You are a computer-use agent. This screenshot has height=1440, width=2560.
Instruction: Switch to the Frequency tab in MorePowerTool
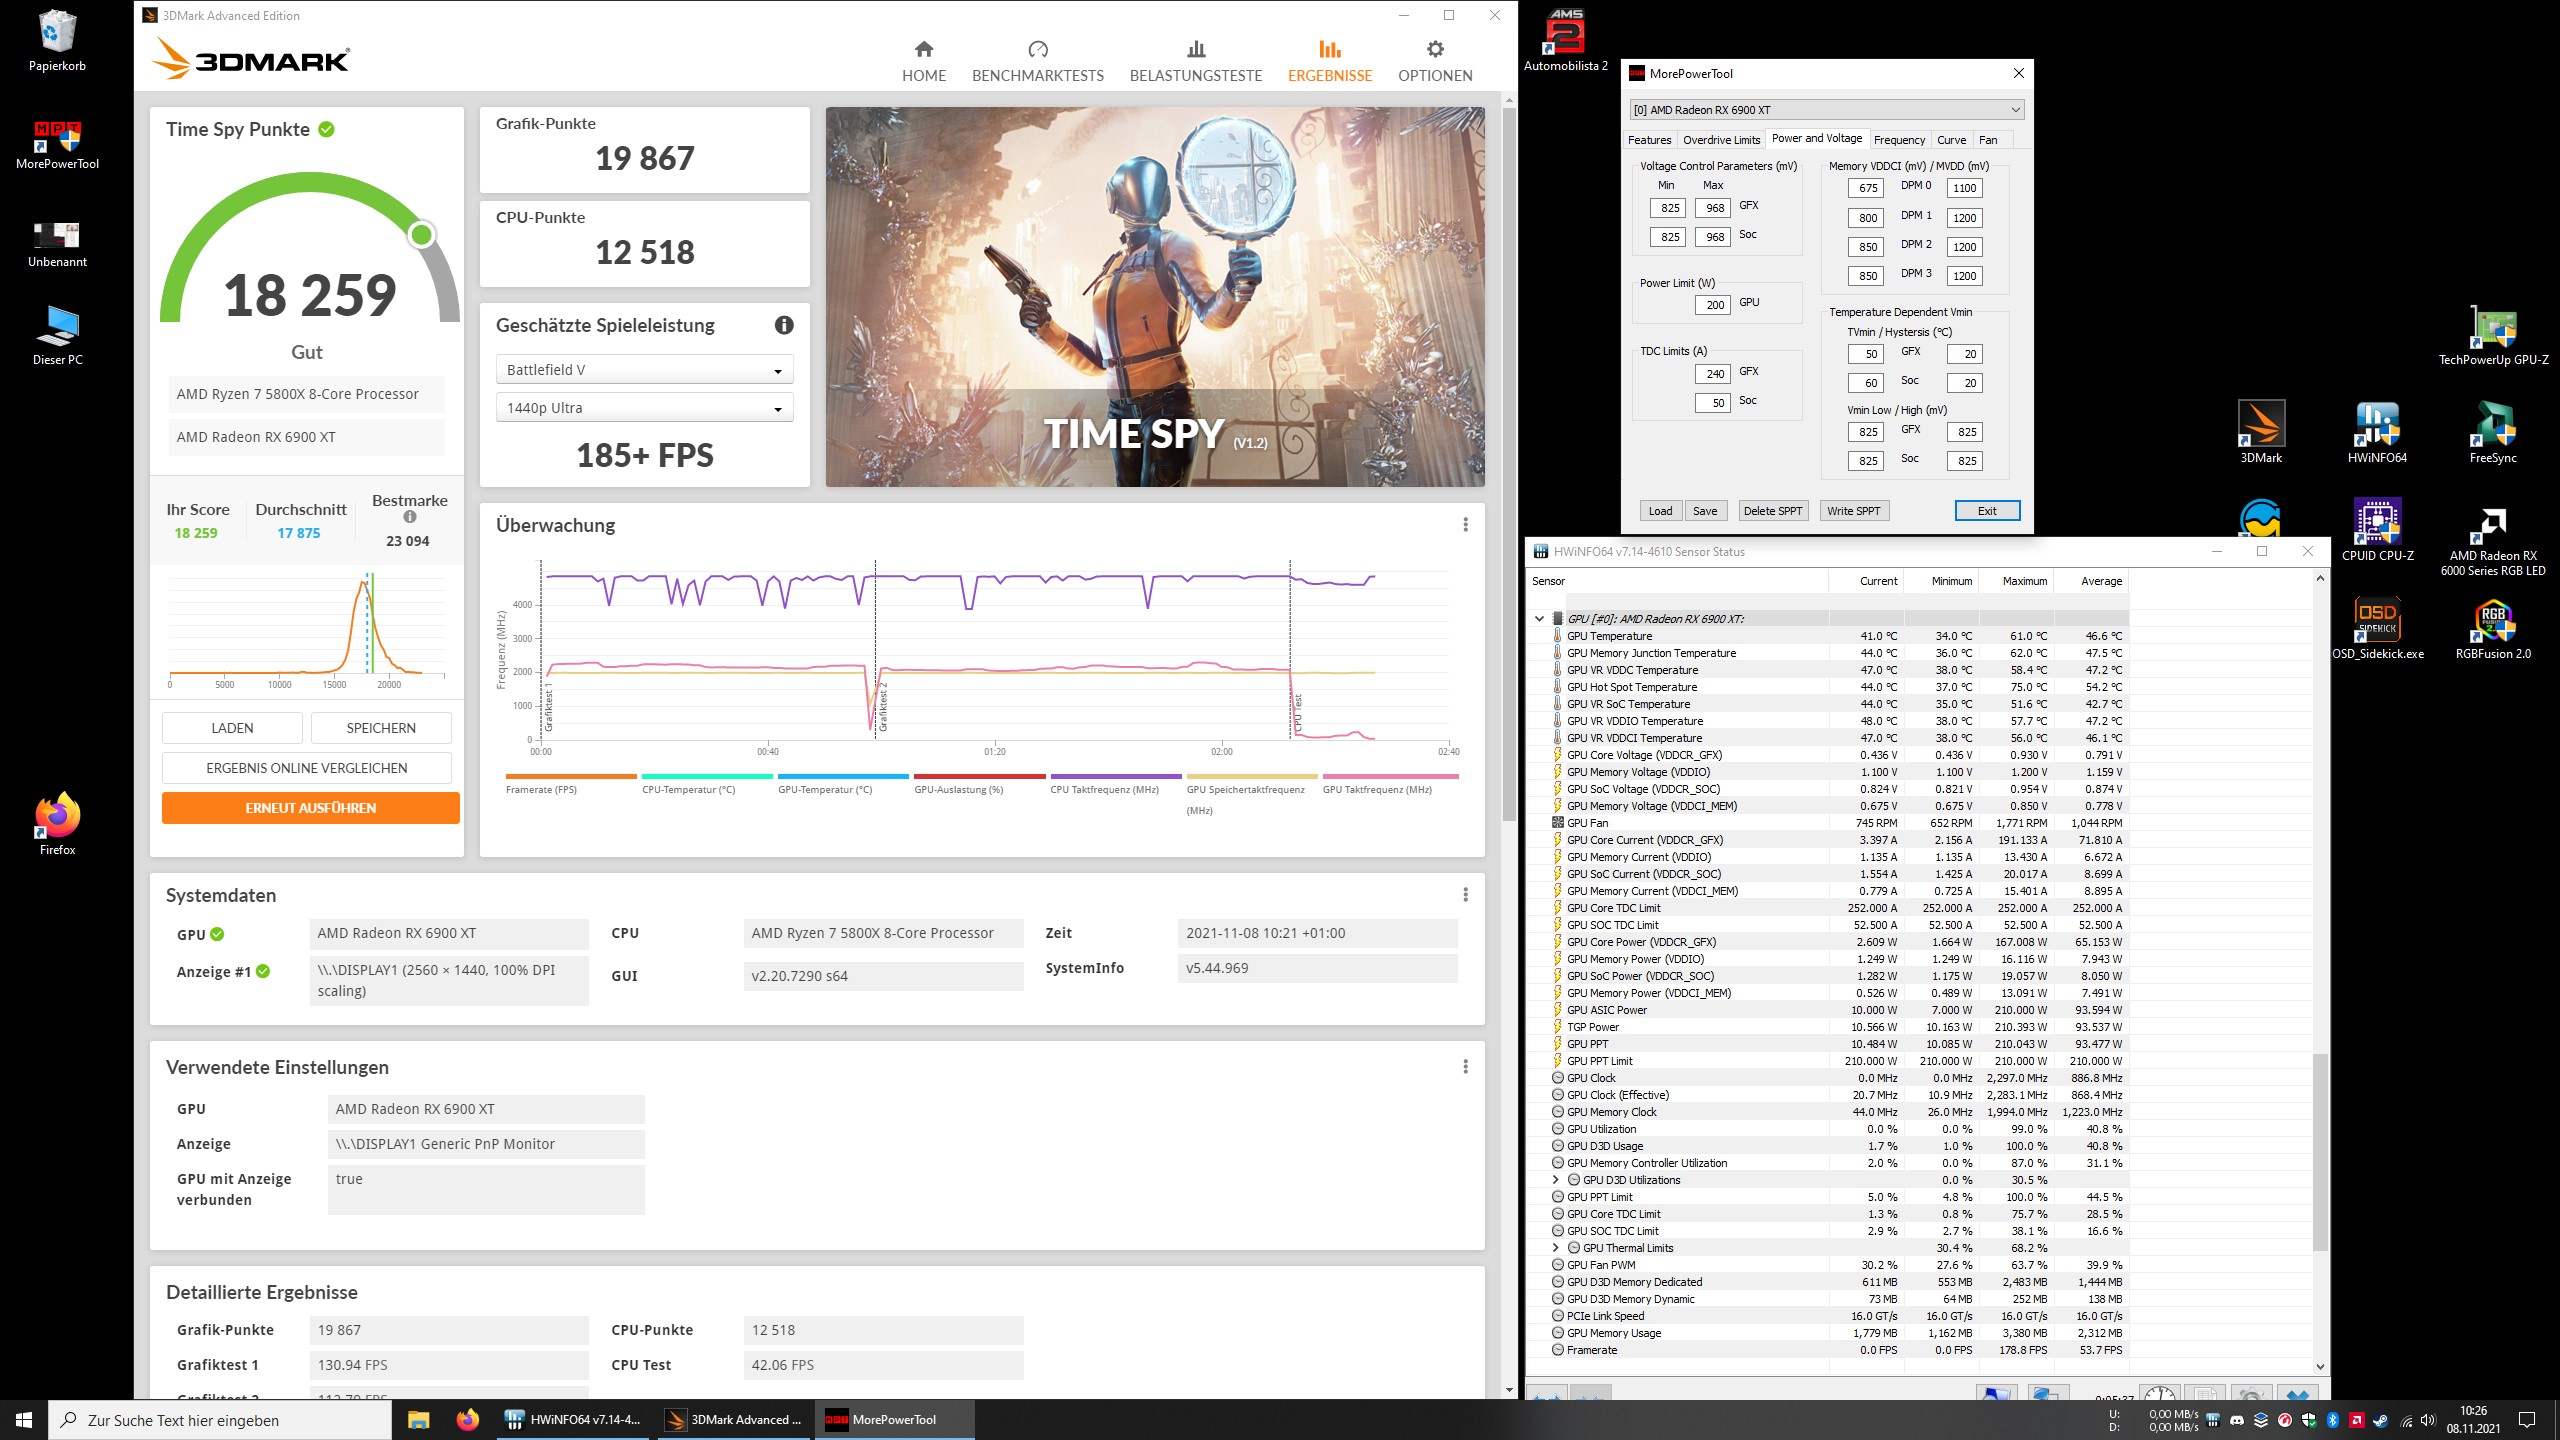tap(1898, 140)
